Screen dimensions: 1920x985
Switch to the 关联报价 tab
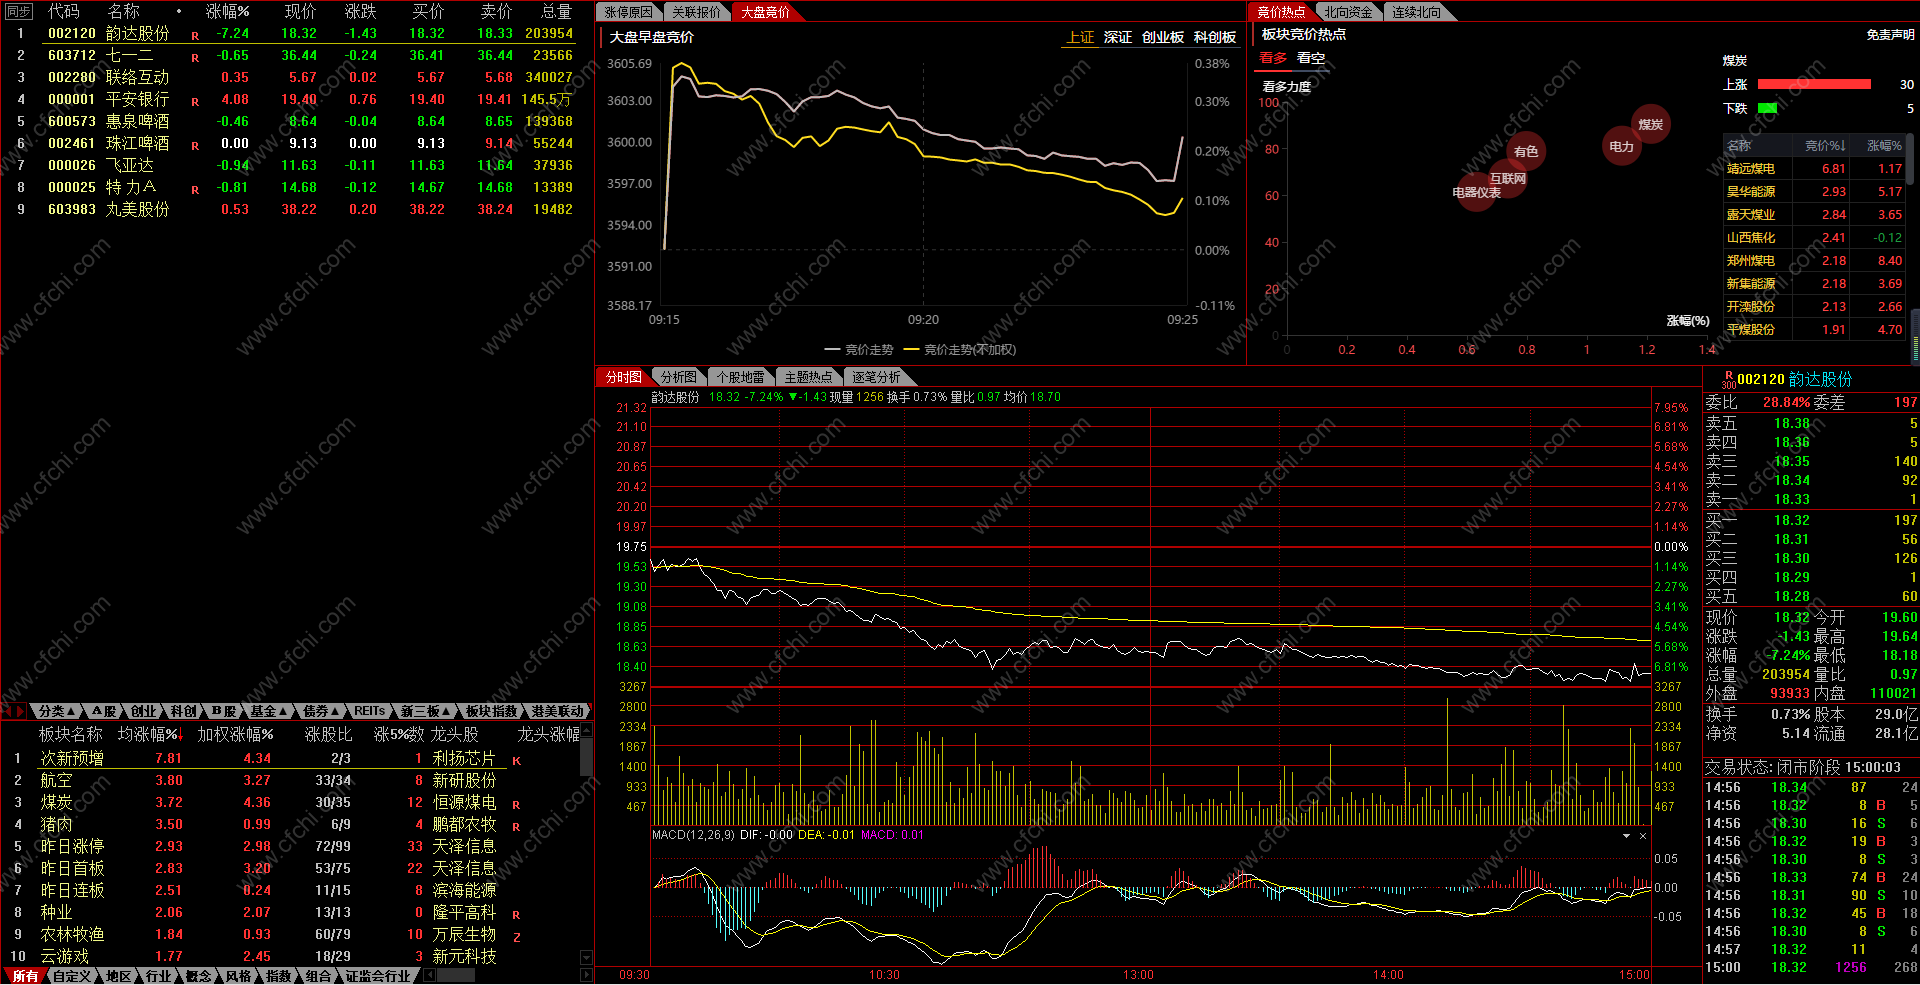click(x=696, y=12)
